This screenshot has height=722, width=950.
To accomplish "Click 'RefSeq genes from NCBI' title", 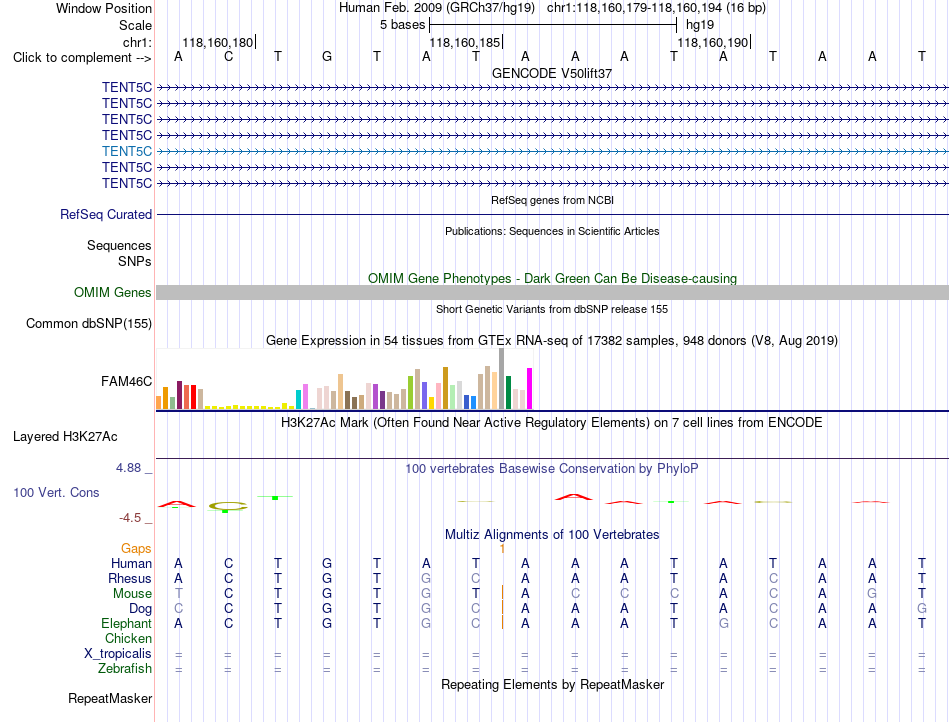I will click(553, 200).
